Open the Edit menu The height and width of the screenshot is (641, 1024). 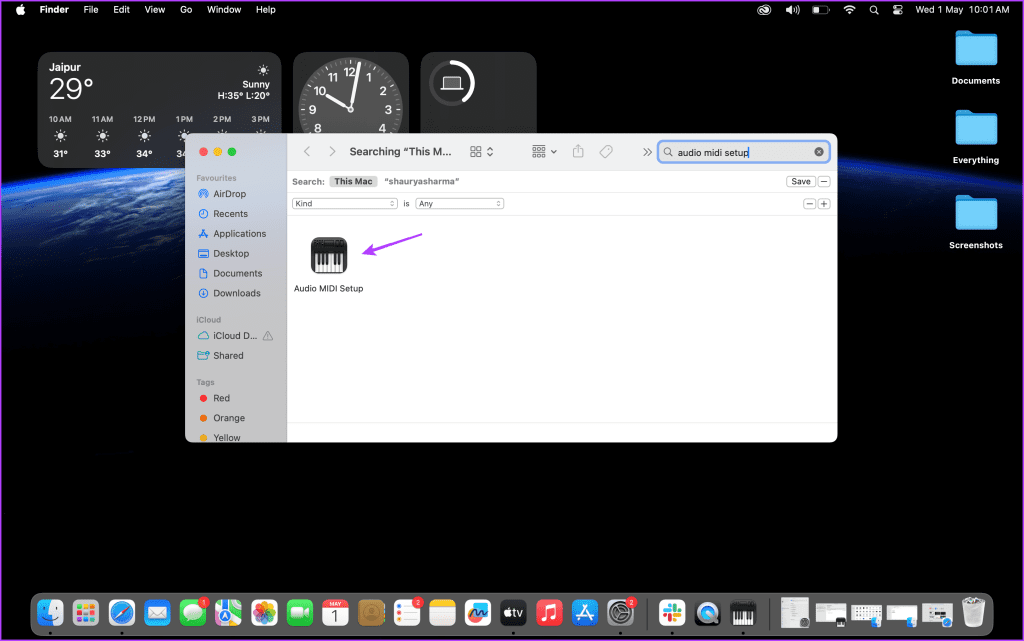pyautogui.click(x=121, y=10)
